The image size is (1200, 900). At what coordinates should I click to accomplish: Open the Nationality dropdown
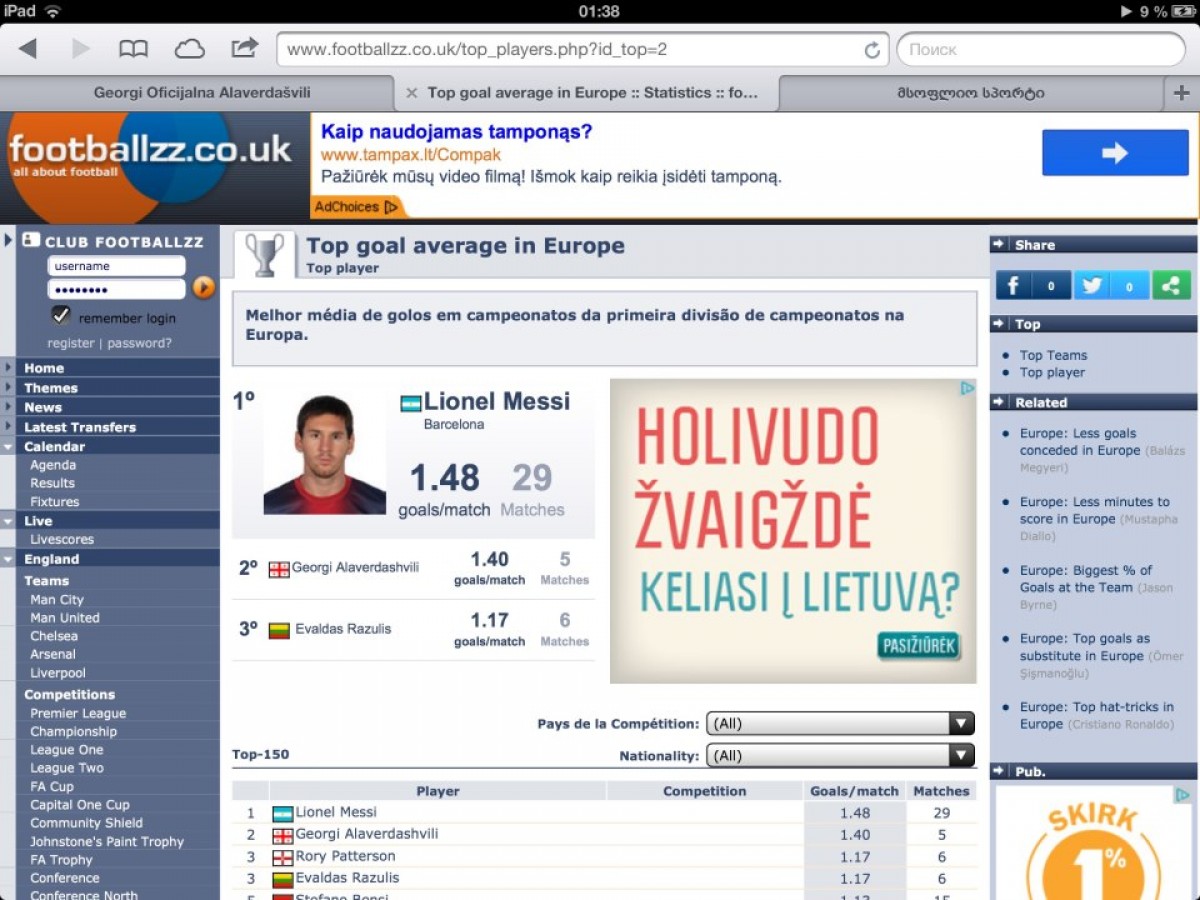(840, 756)
